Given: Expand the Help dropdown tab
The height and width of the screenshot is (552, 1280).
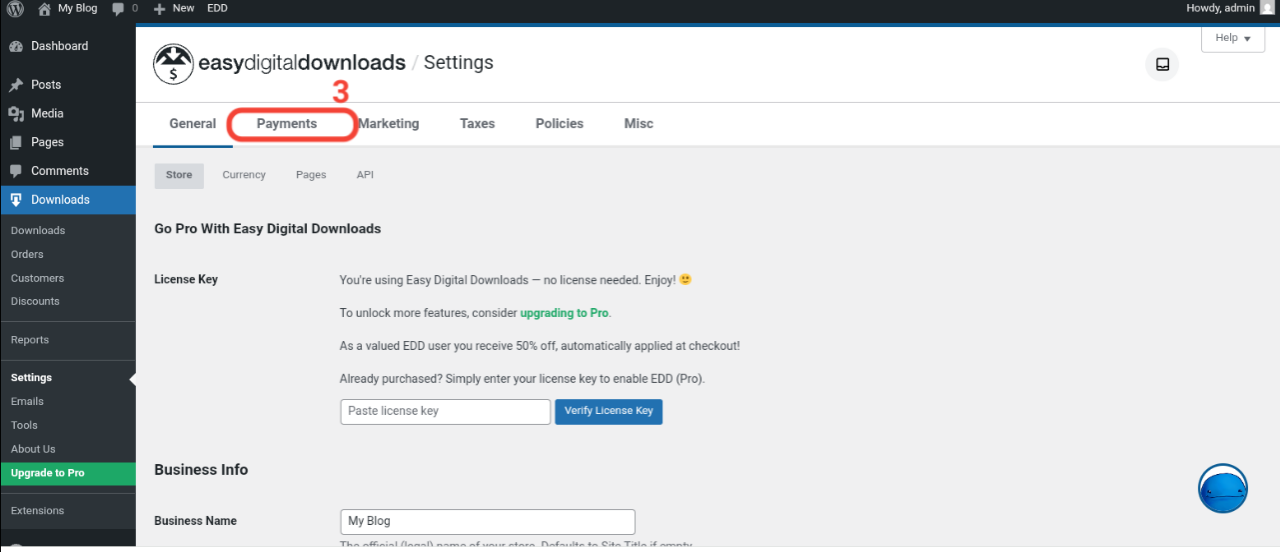Looking at the screenshot, I should (1233, 38).
